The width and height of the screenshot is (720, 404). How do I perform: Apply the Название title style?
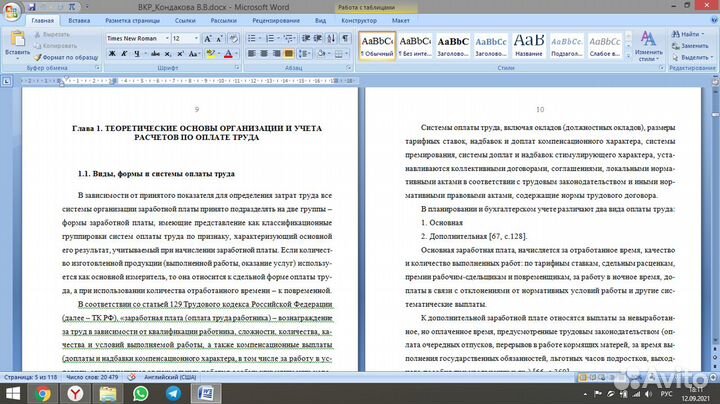[x=529, y=45]
